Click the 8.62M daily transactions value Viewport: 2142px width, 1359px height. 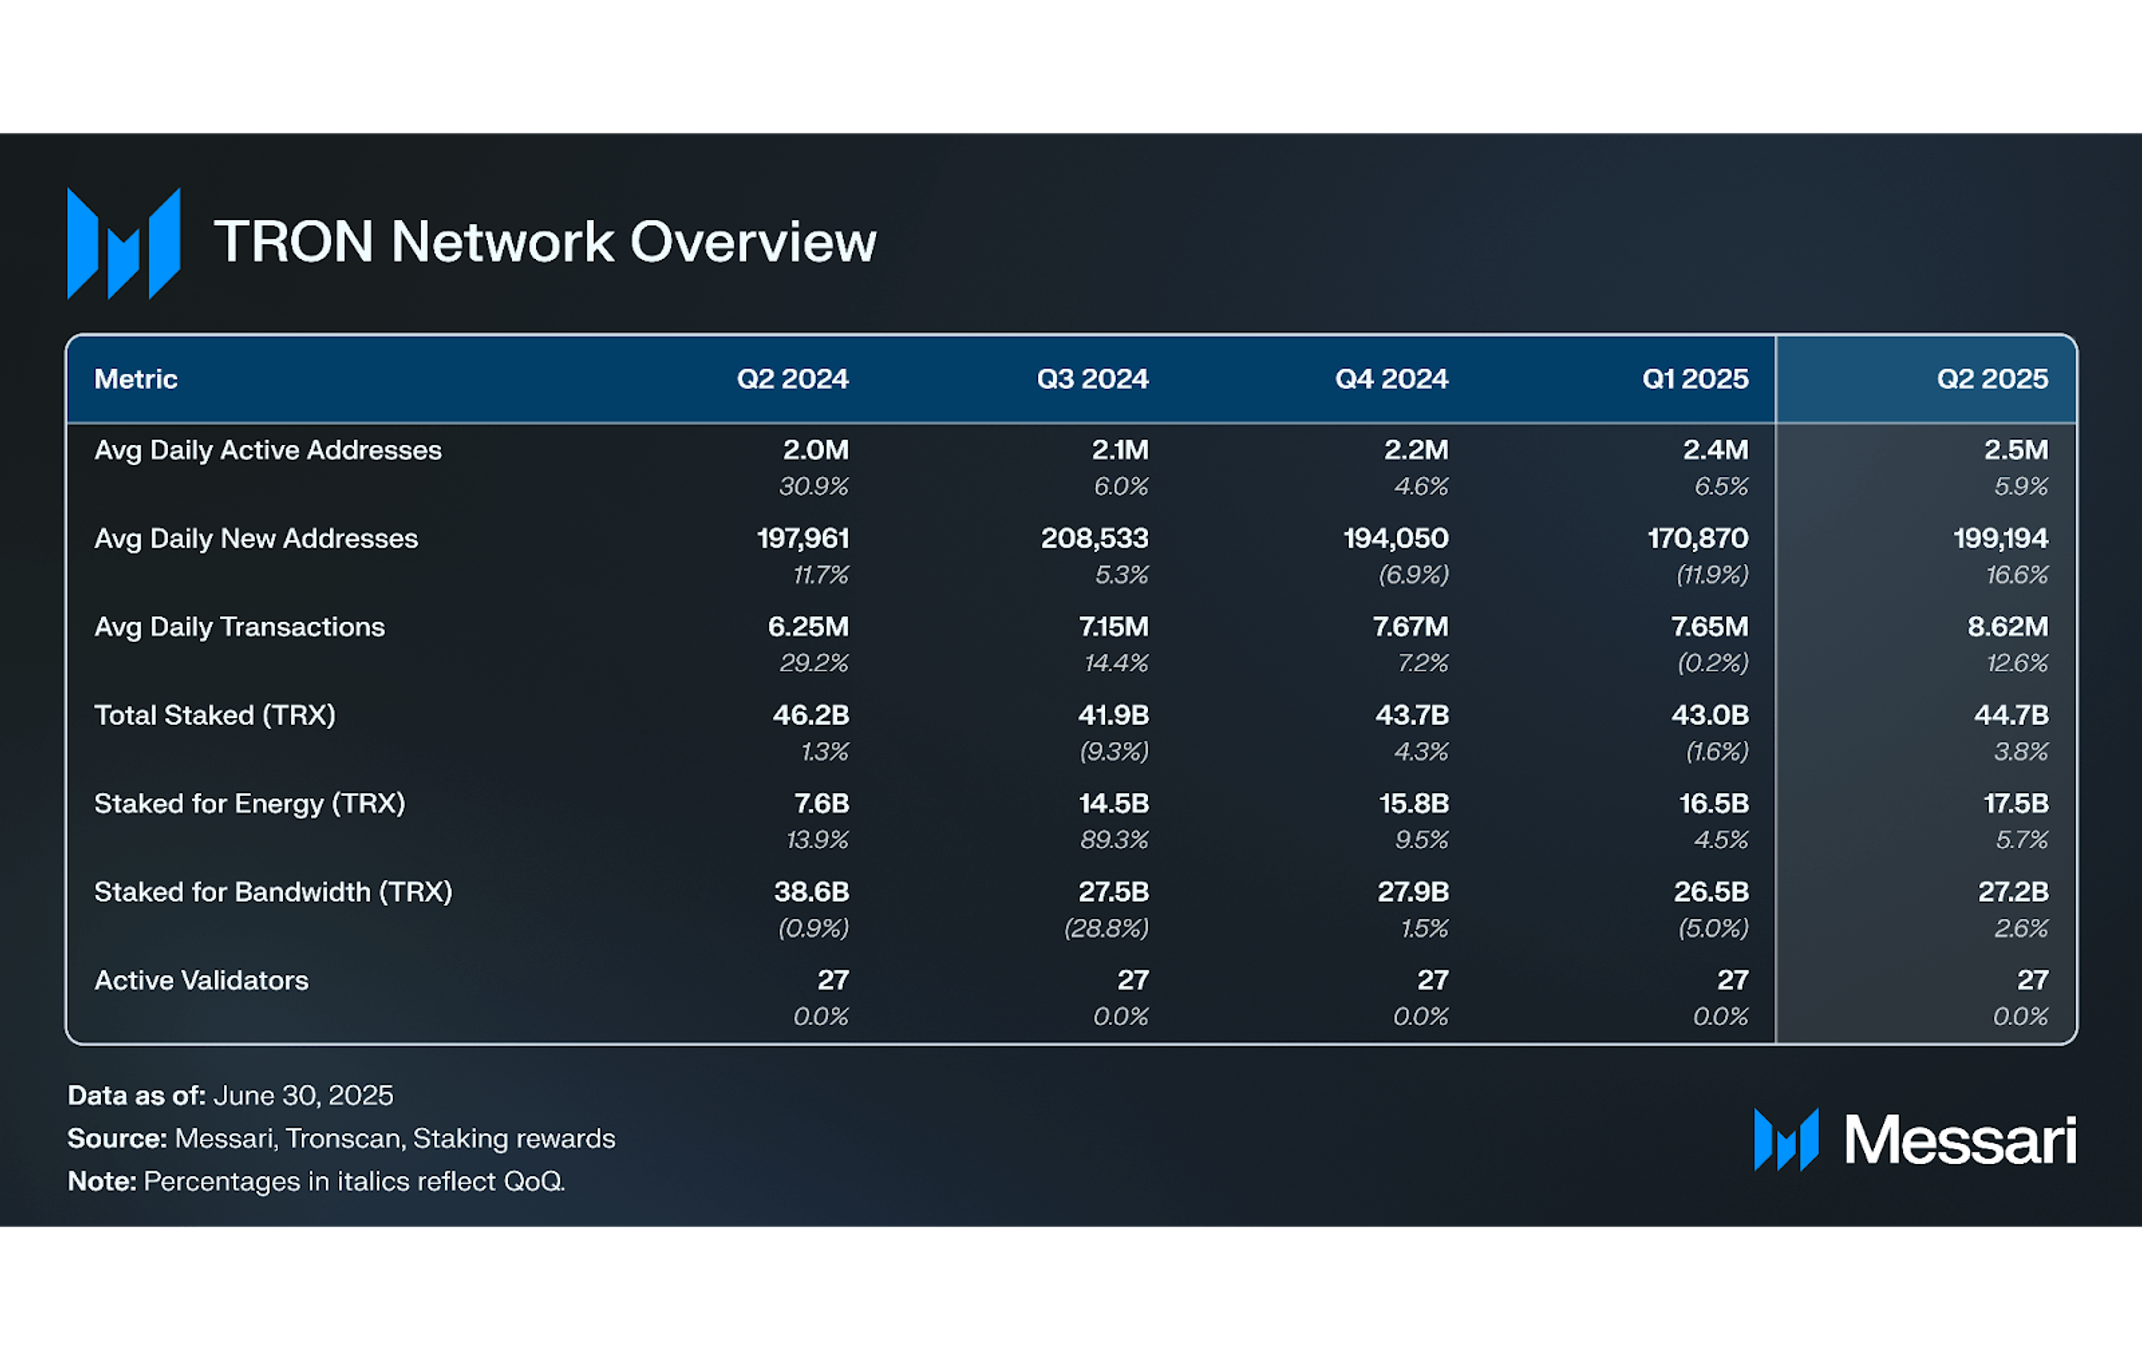click(2008, 627)
